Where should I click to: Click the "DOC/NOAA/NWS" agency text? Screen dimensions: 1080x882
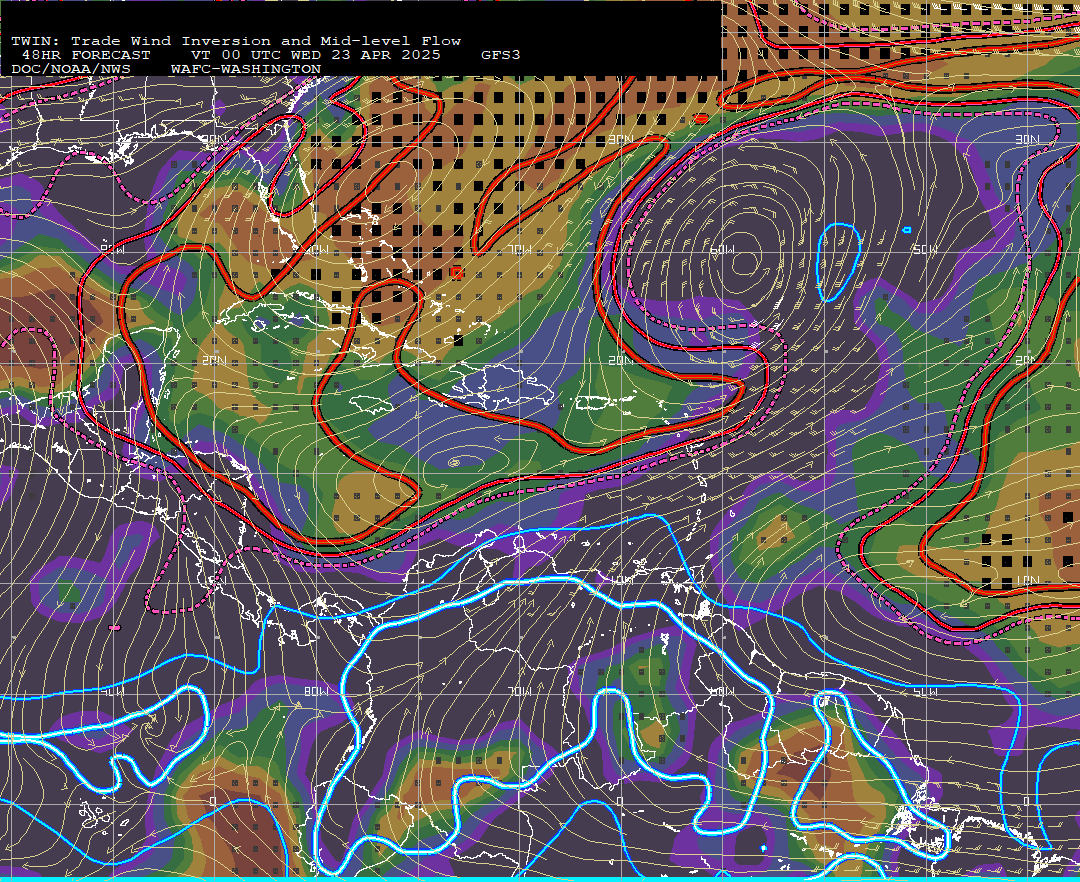click(71, 70)
